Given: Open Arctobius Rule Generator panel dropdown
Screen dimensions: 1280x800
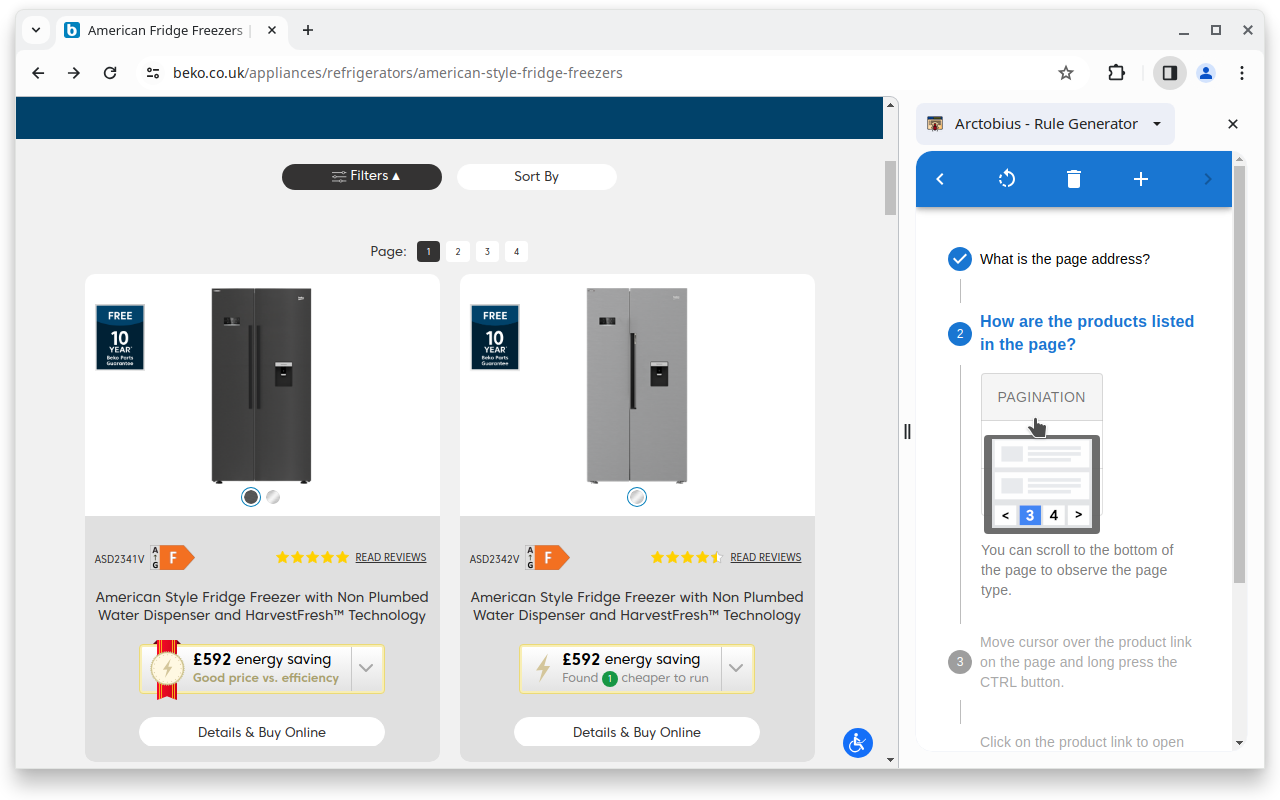Looking at the screenshot, I should click(1157, 124).
